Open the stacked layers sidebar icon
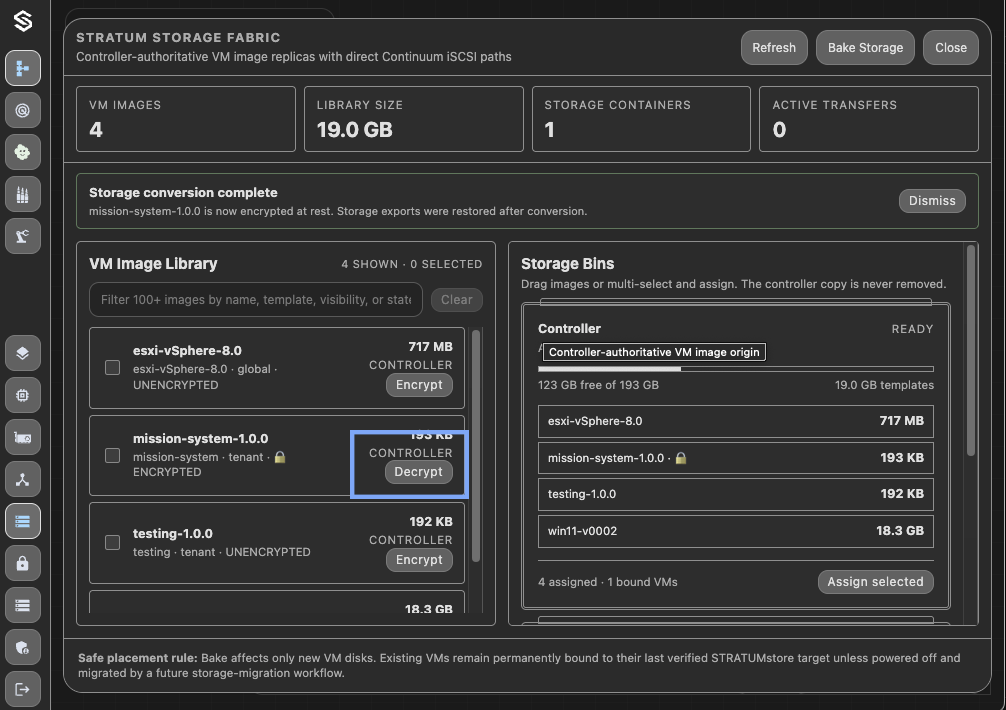Screen dimensions: 1006x710 (x=23, y=353)
